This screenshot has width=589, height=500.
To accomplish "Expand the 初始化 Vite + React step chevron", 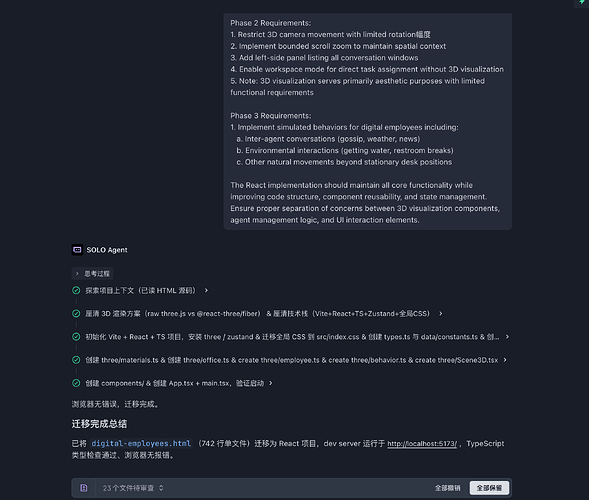I will click(507, 337).
